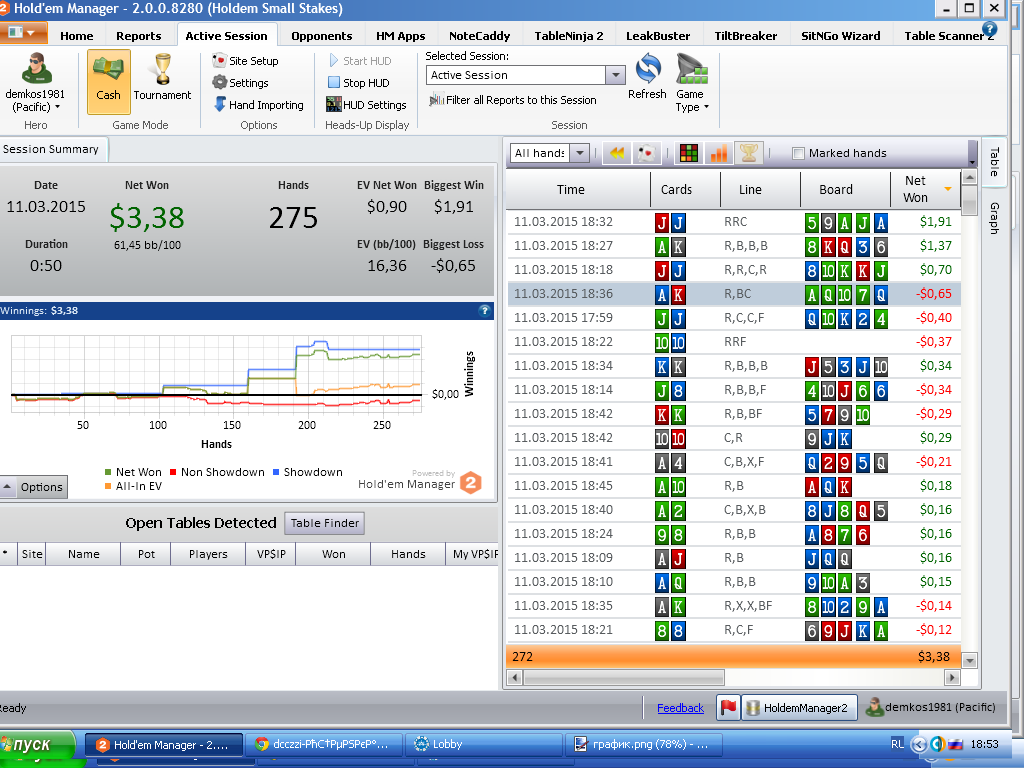This screenshot has height=768, width=1024.
Task: Click the trophy toolbar icon
Action: [x=748, y=153]
